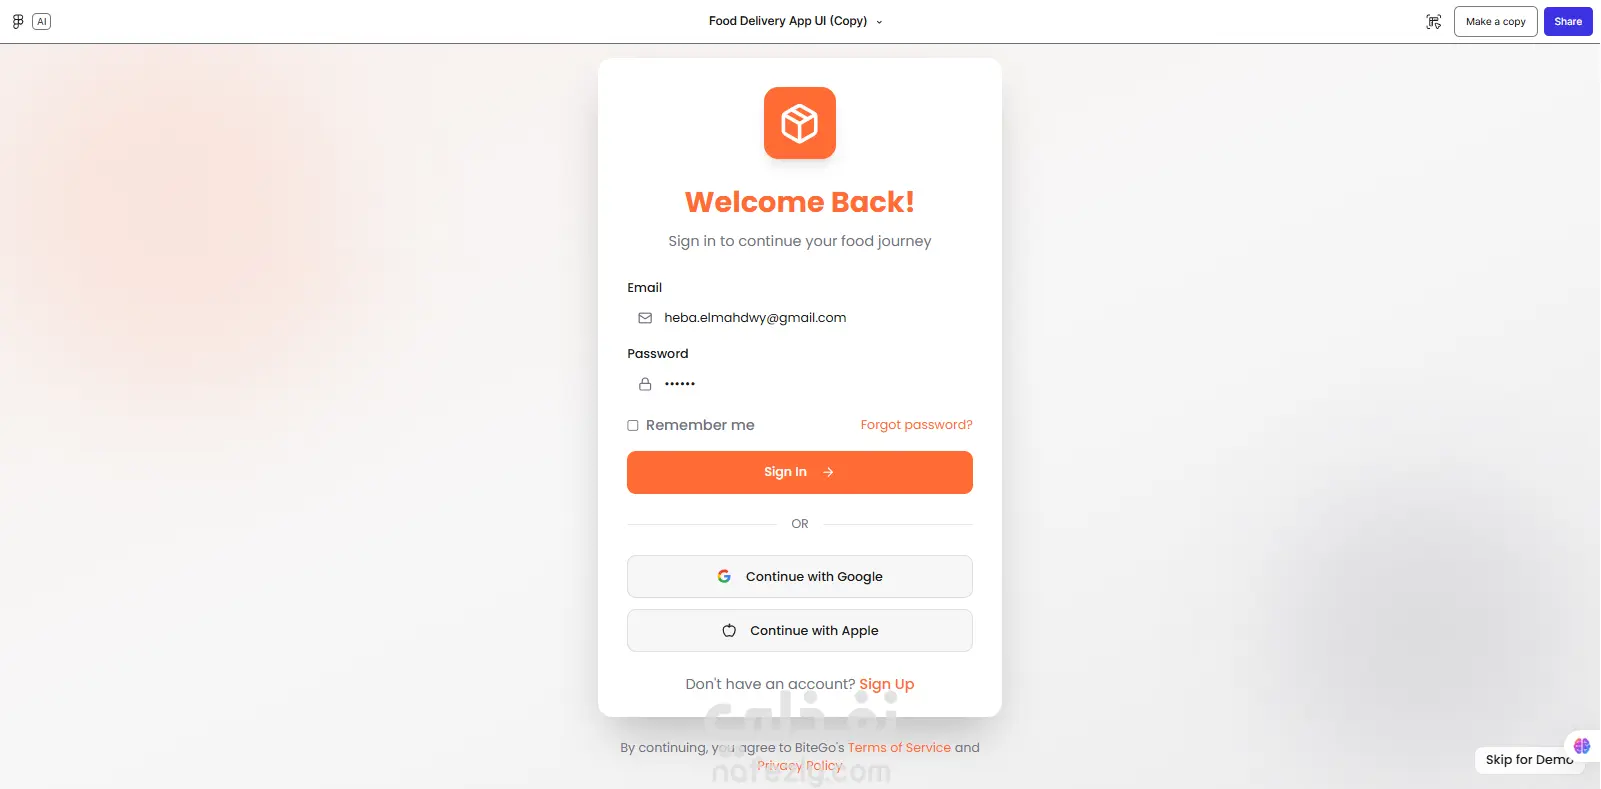This screenshot has height=789, width=1601.
Task: Click the AI badge icon
Action: 42,21
